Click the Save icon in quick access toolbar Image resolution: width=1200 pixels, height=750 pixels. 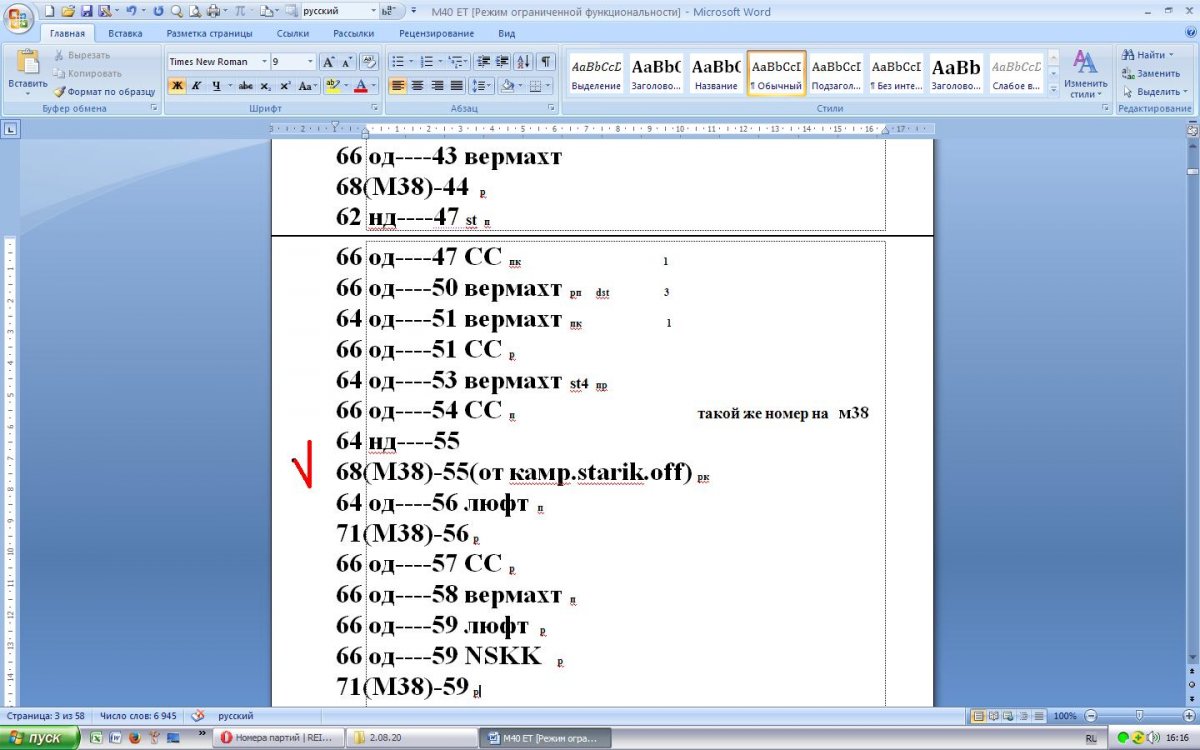[86, 11]
